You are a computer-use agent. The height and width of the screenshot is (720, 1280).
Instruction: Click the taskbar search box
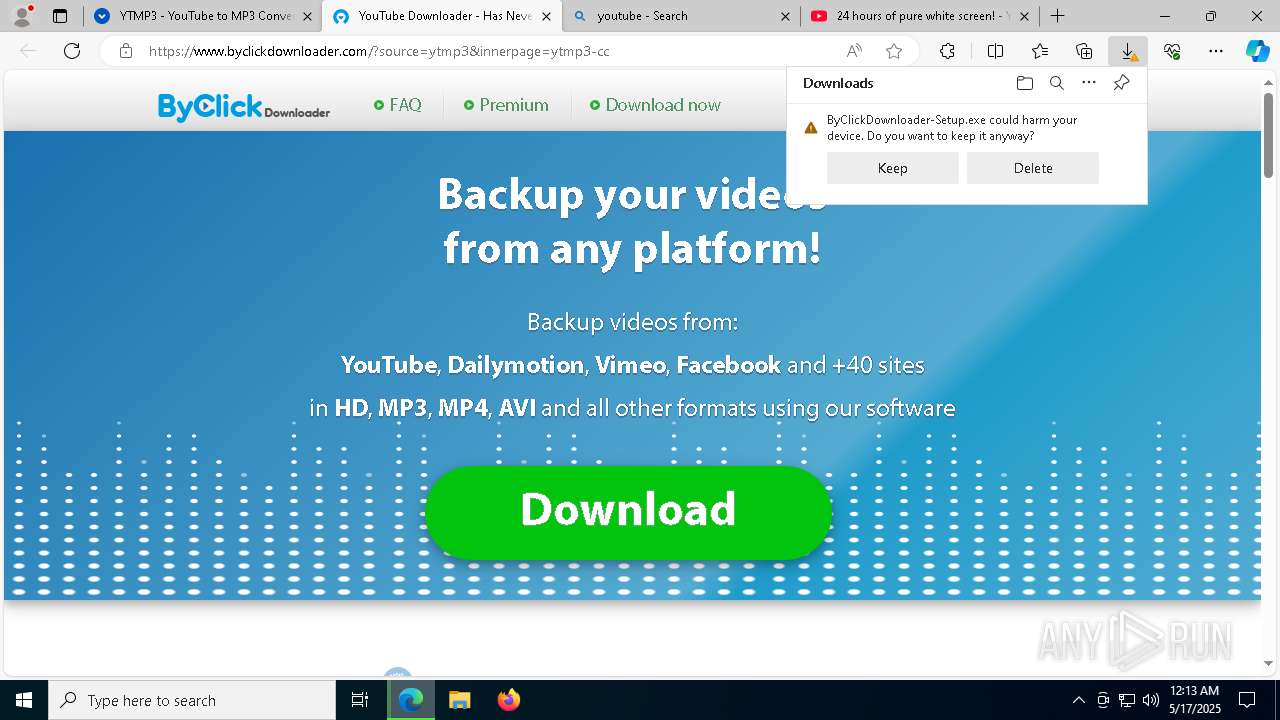pos(192,700)
